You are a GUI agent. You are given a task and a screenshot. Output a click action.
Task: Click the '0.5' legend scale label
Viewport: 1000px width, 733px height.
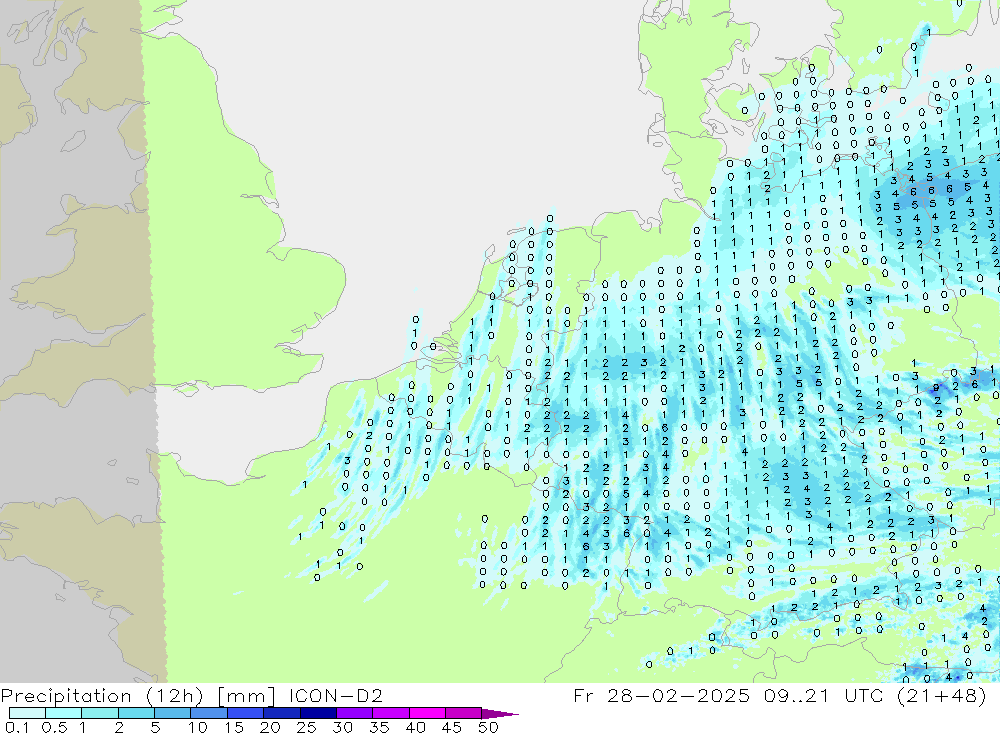pos(54,727)
